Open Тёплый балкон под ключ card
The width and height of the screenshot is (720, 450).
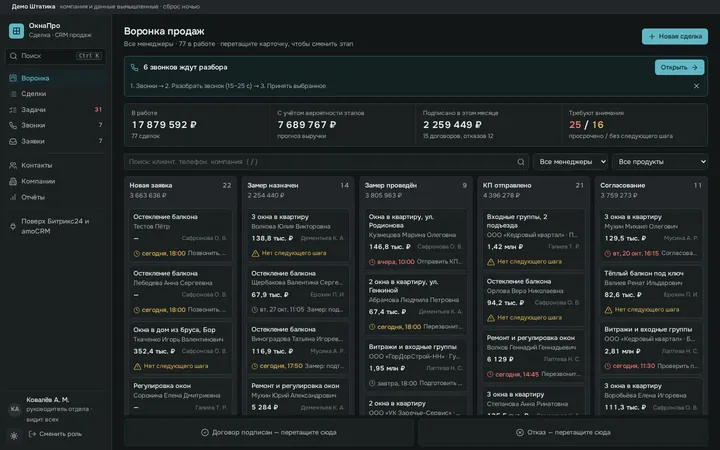coord(652,292)
